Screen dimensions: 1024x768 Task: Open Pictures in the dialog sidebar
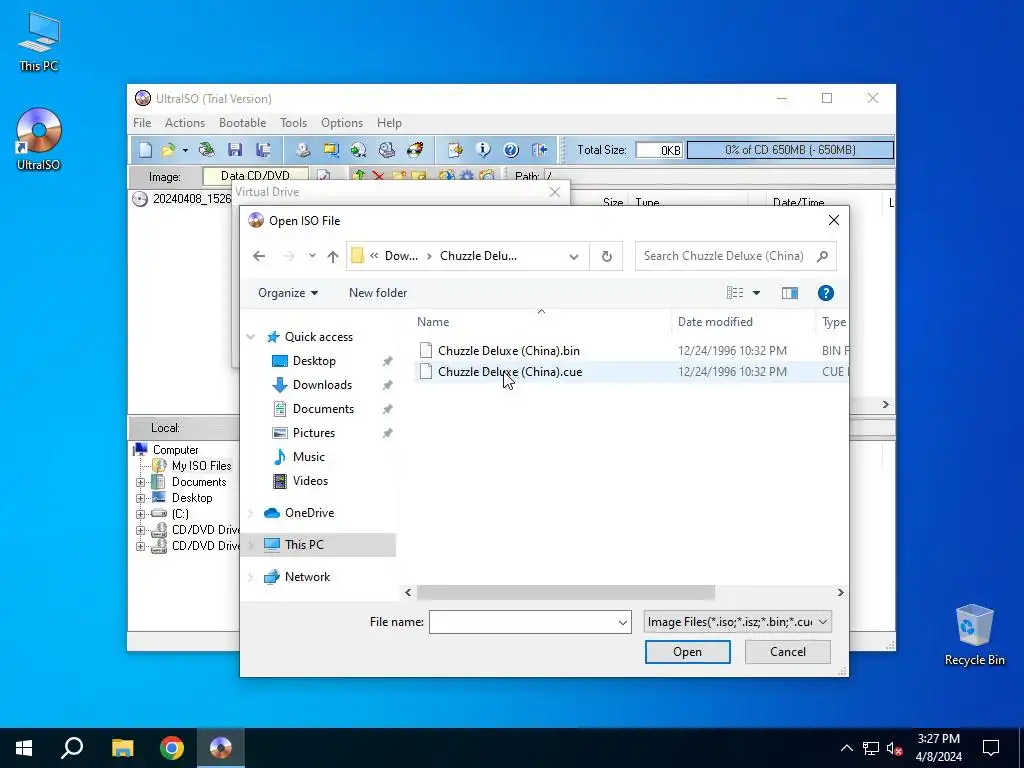click(313, 433)
